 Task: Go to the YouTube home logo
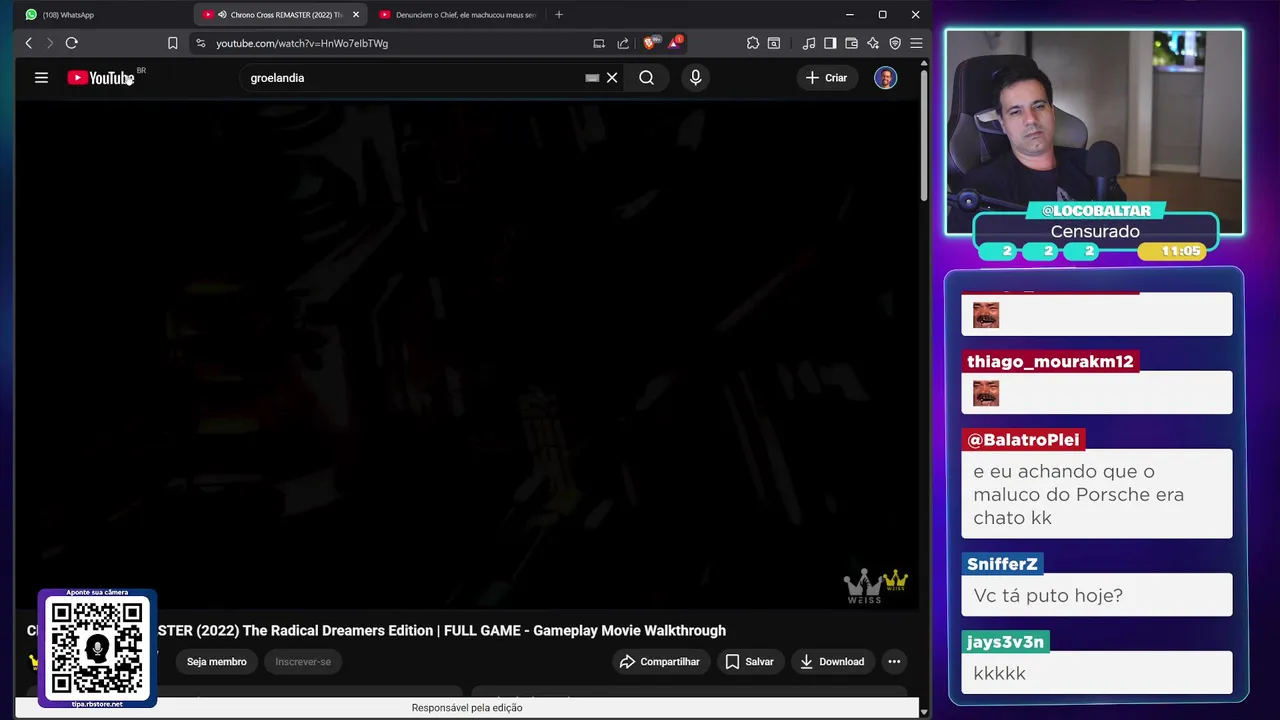[x=100, y=78]
